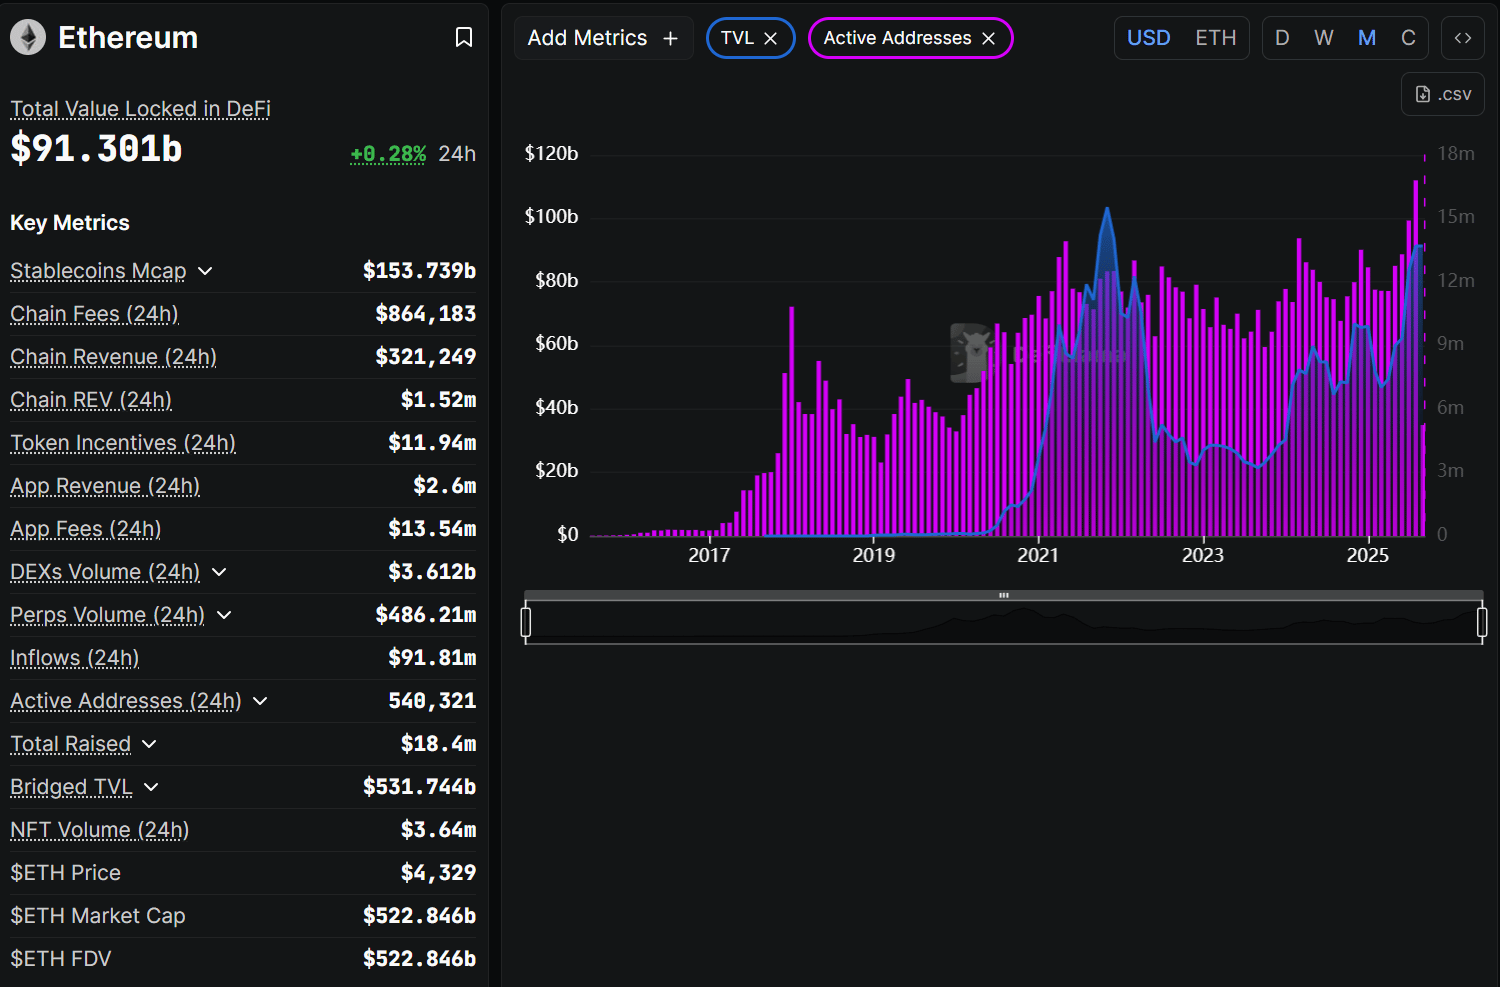Expand Perps Volume (24h) breakdown
The image size is (1500, 987).
coord(224,615)
